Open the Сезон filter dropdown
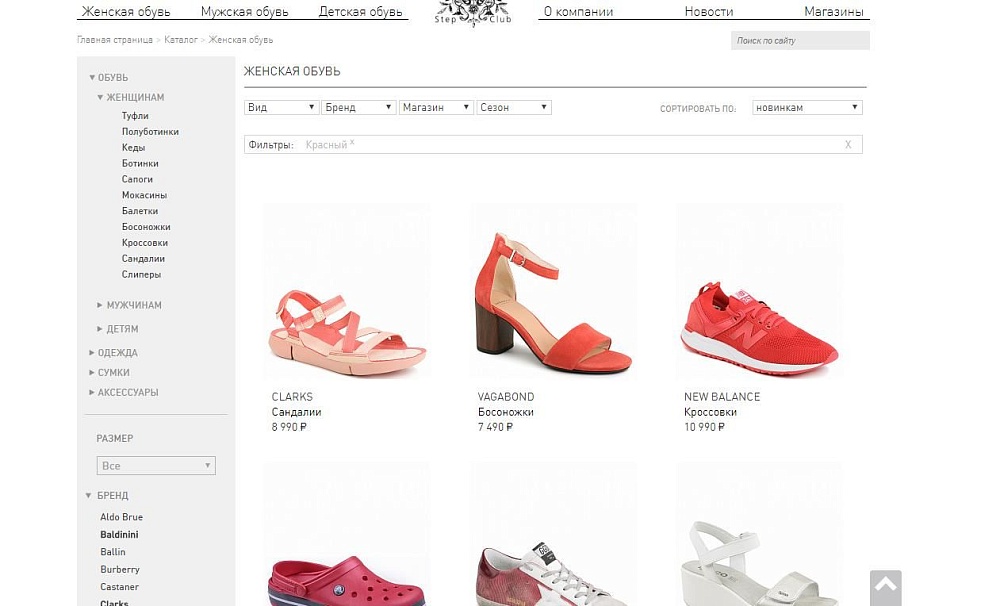The image size is (1000, 606). coord(513,107)
